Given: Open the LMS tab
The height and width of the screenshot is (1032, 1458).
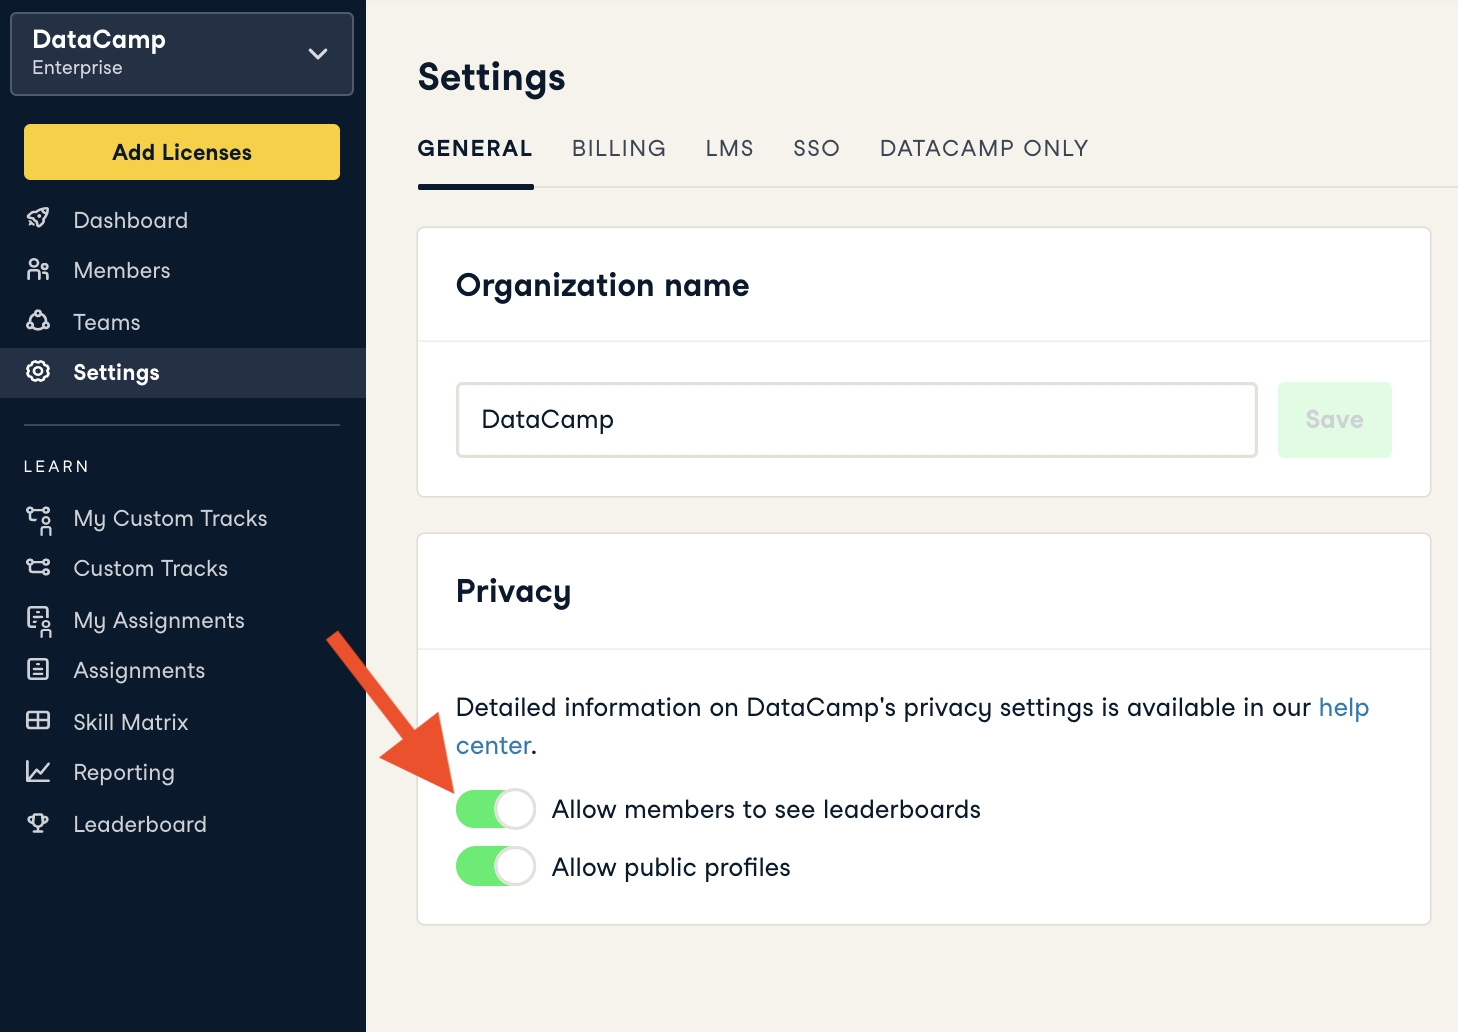Looking at the screenshot, I should click(729, 149).
